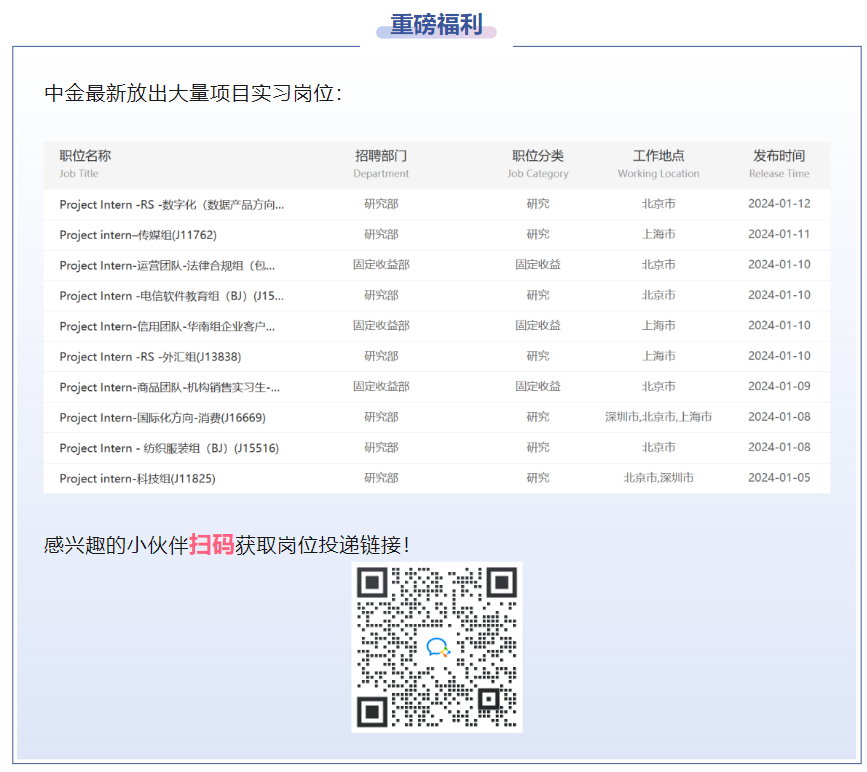Select the 2024-01-11 release date cell
The image size is (867, 772).
point(779,234)
